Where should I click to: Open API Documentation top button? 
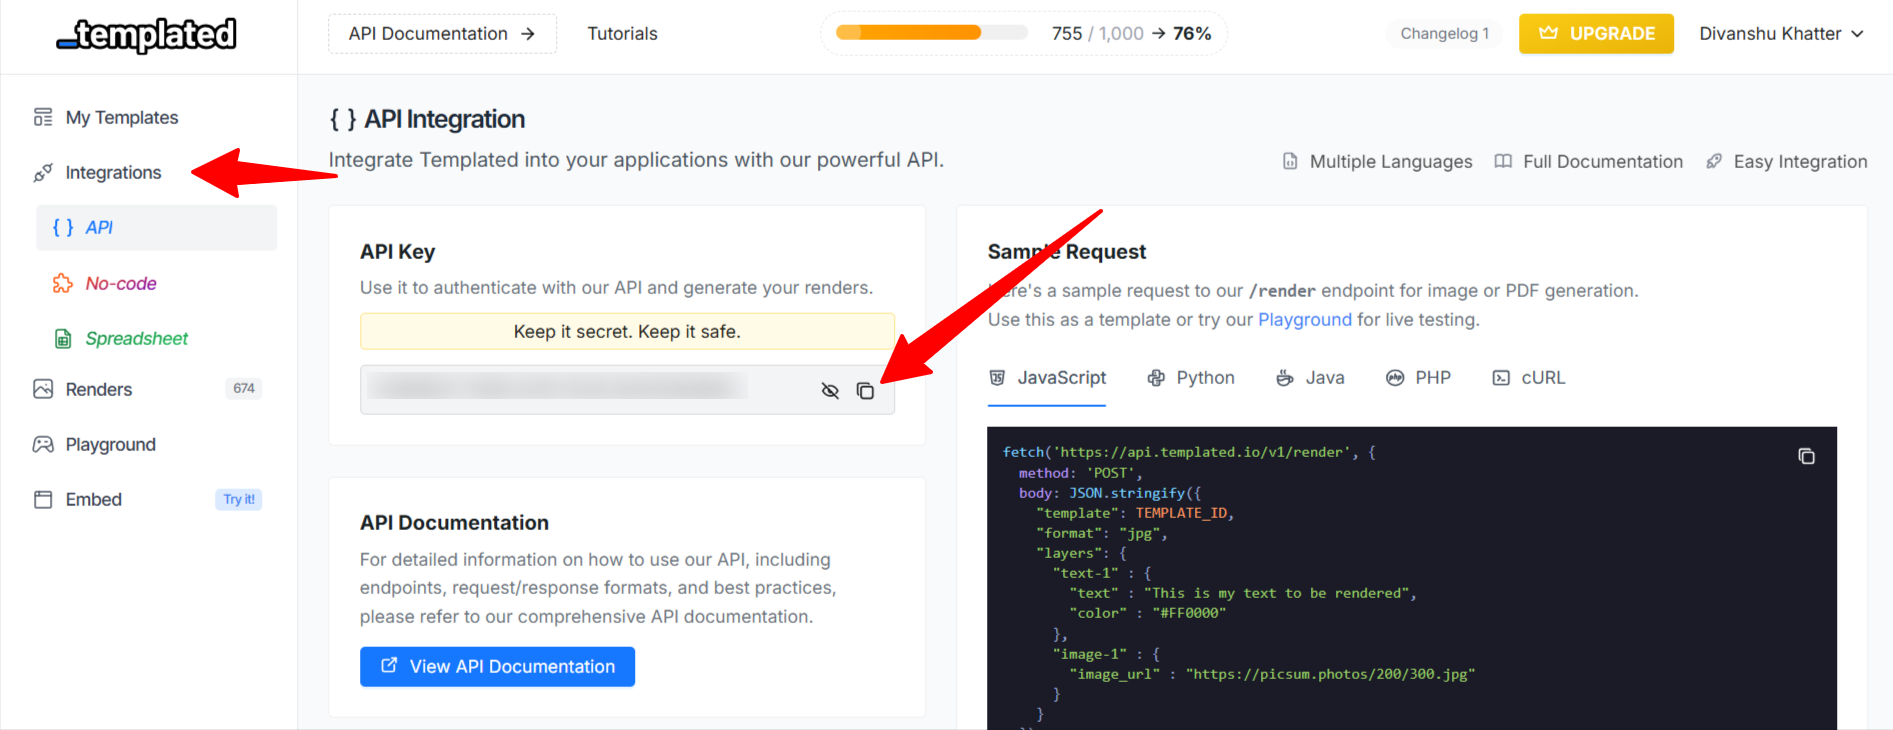tap(442, 34)
